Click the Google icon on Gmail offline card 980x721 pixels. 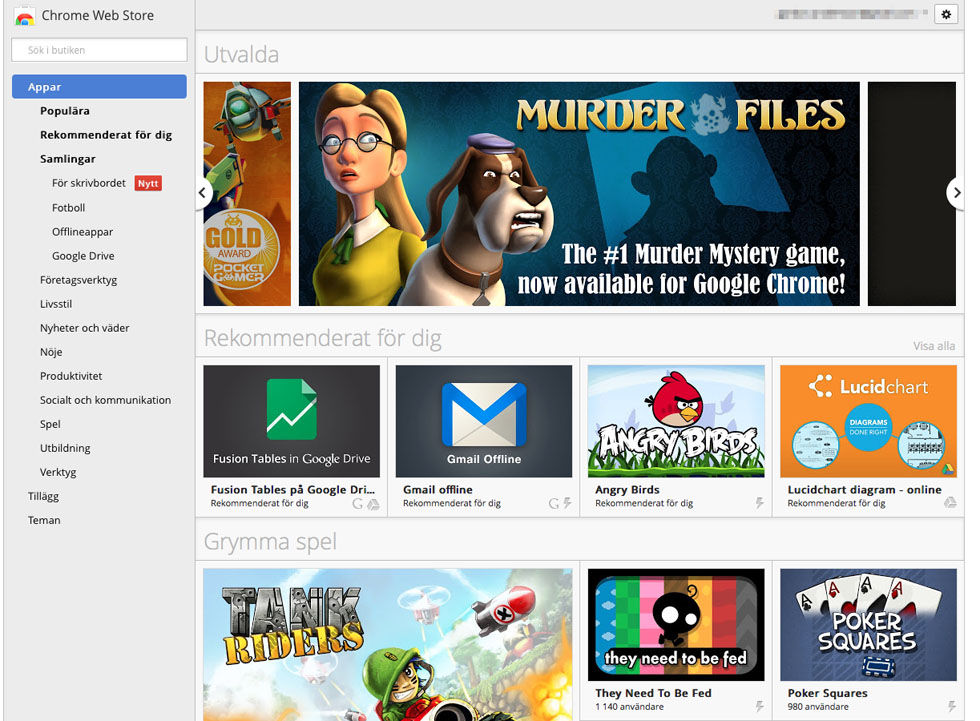pyautogui.click(x=554, y=504)
